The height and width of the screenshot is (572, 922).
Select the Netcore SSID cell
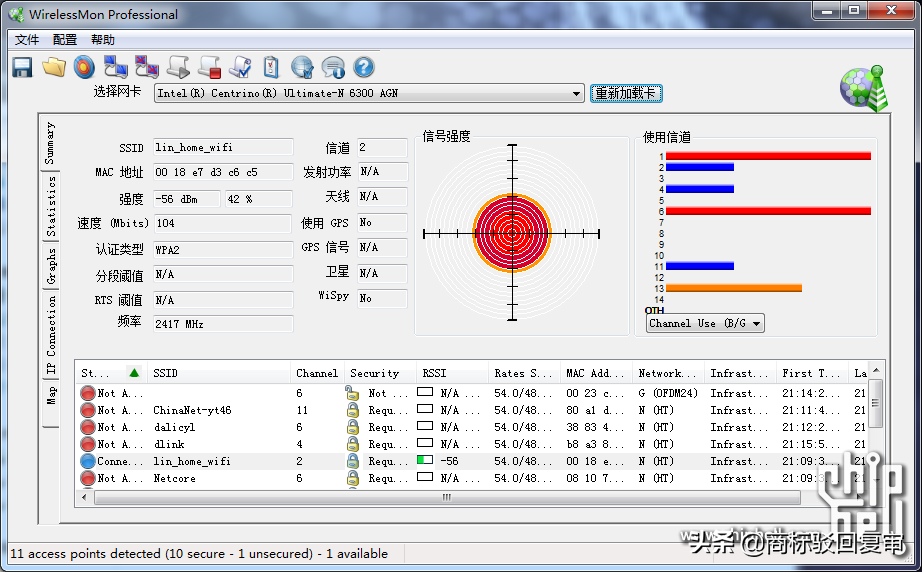[x=175, y=478]
